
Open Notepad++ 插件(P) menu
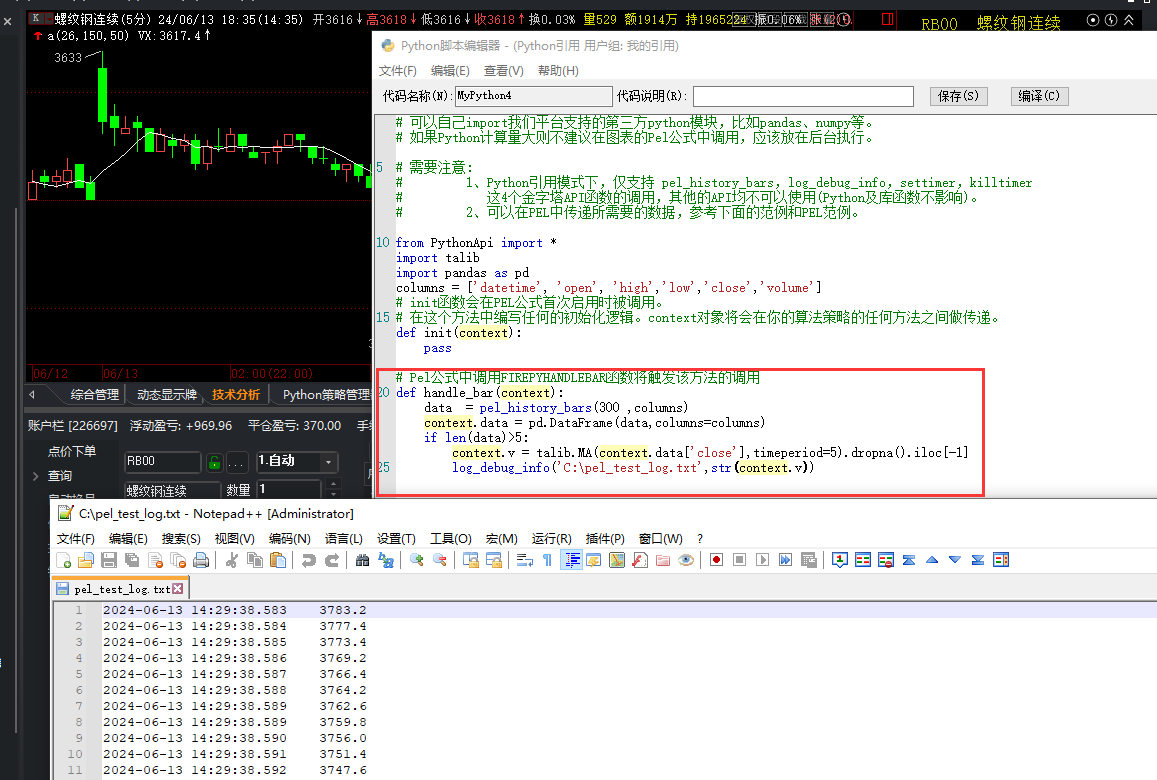click(605, 539)
